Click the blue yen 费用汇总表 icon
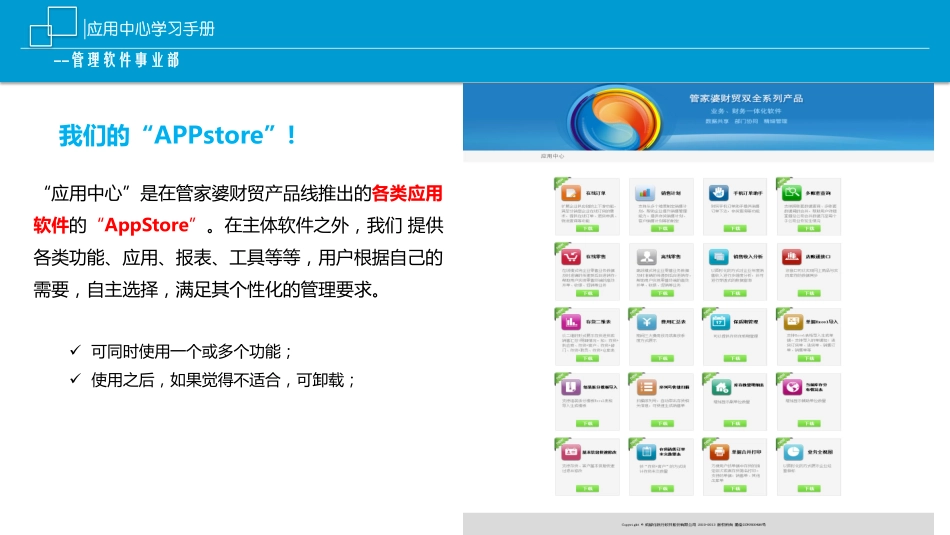Screen dimensions: 950x535 pos(646,322)
